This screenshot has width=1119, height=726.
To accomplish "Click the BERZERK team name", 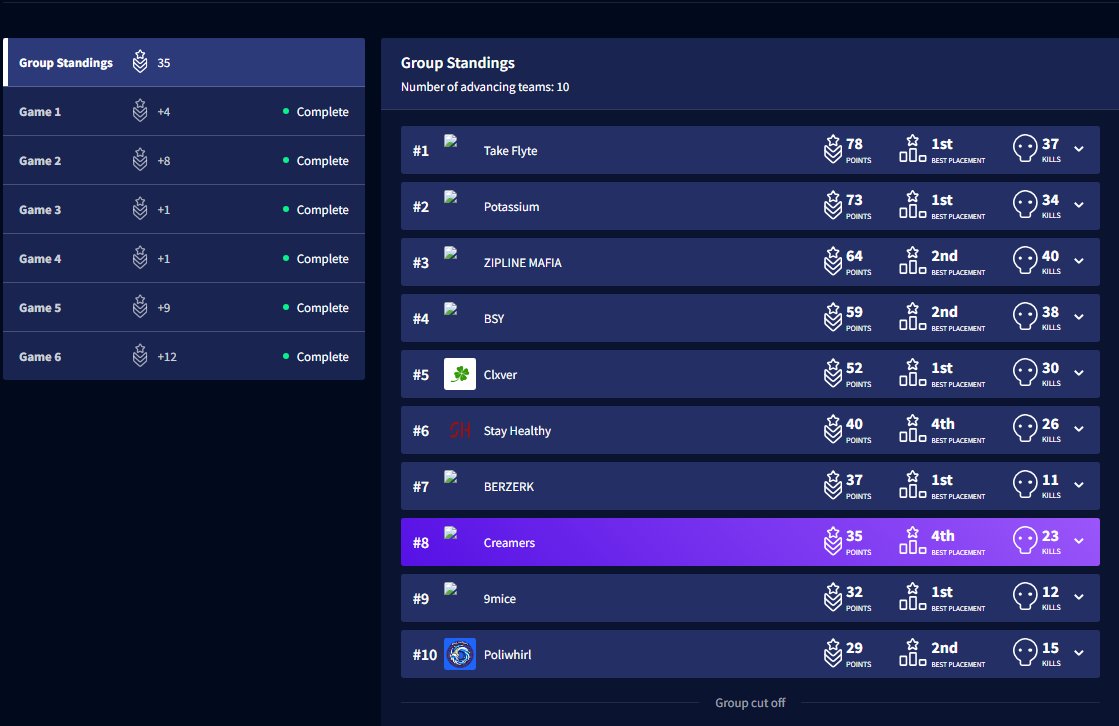I will (509, 487).
